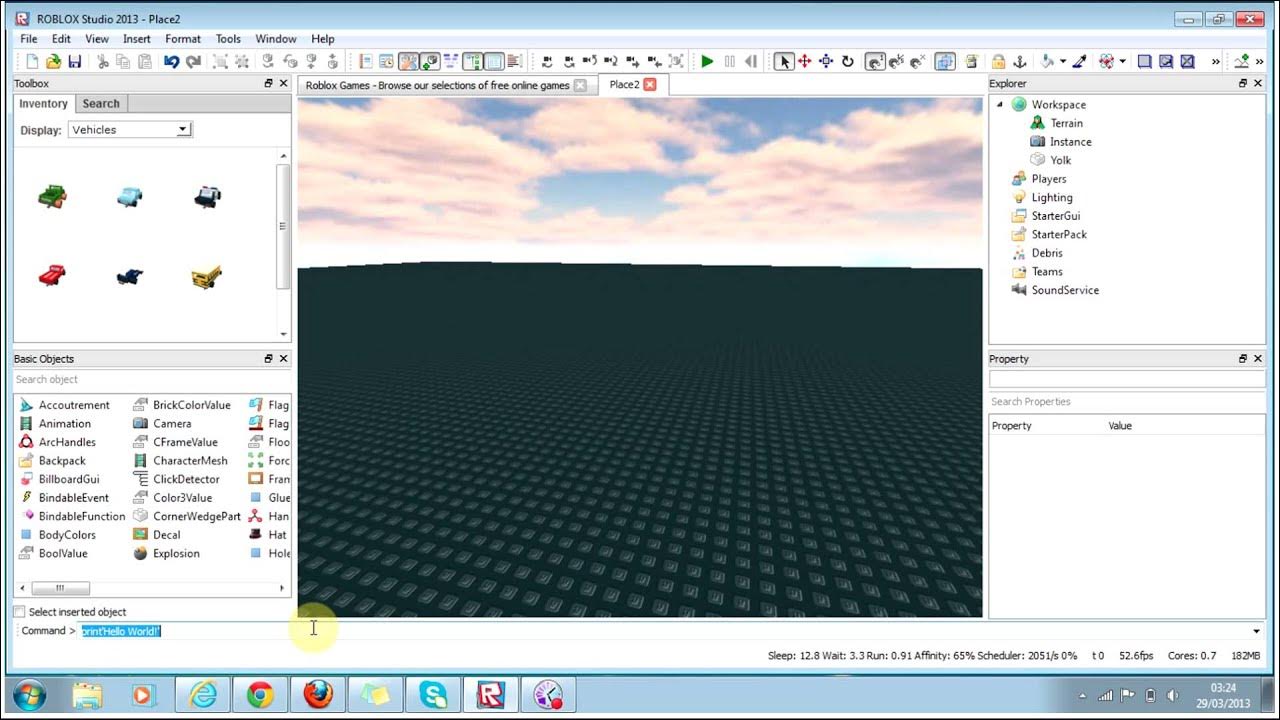Click the Material tool icon
1280x720 pixels.
(1106, 61)
